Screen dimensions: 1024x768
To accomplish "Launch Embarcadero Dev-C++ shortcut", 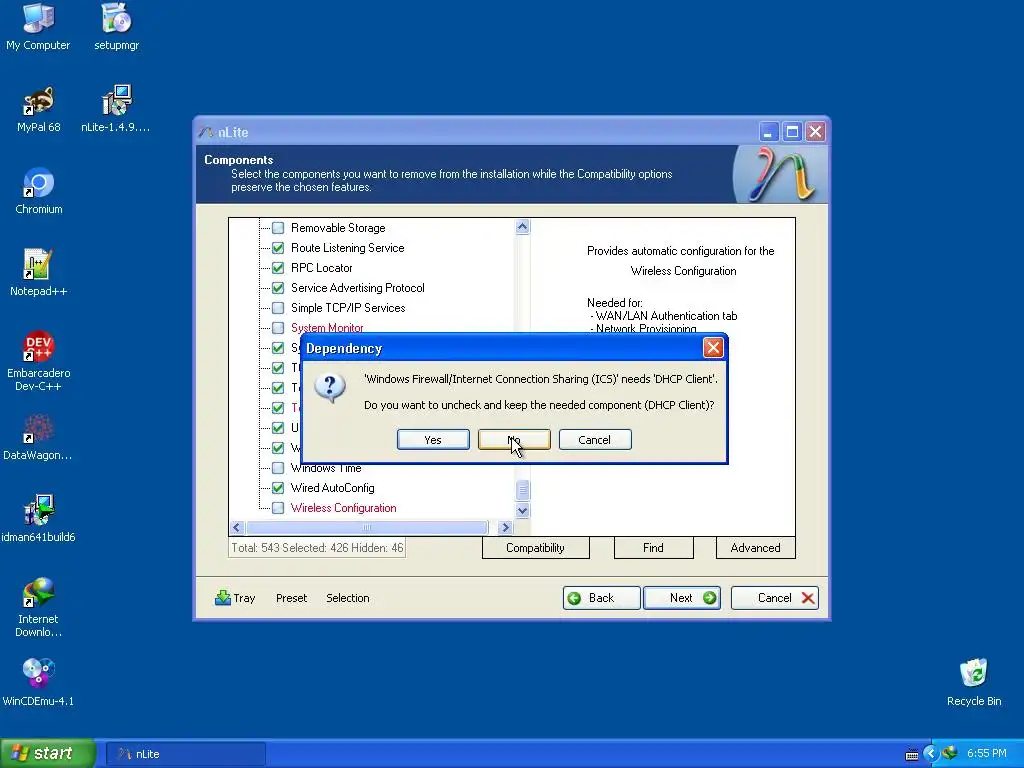I will click(38, 361).
